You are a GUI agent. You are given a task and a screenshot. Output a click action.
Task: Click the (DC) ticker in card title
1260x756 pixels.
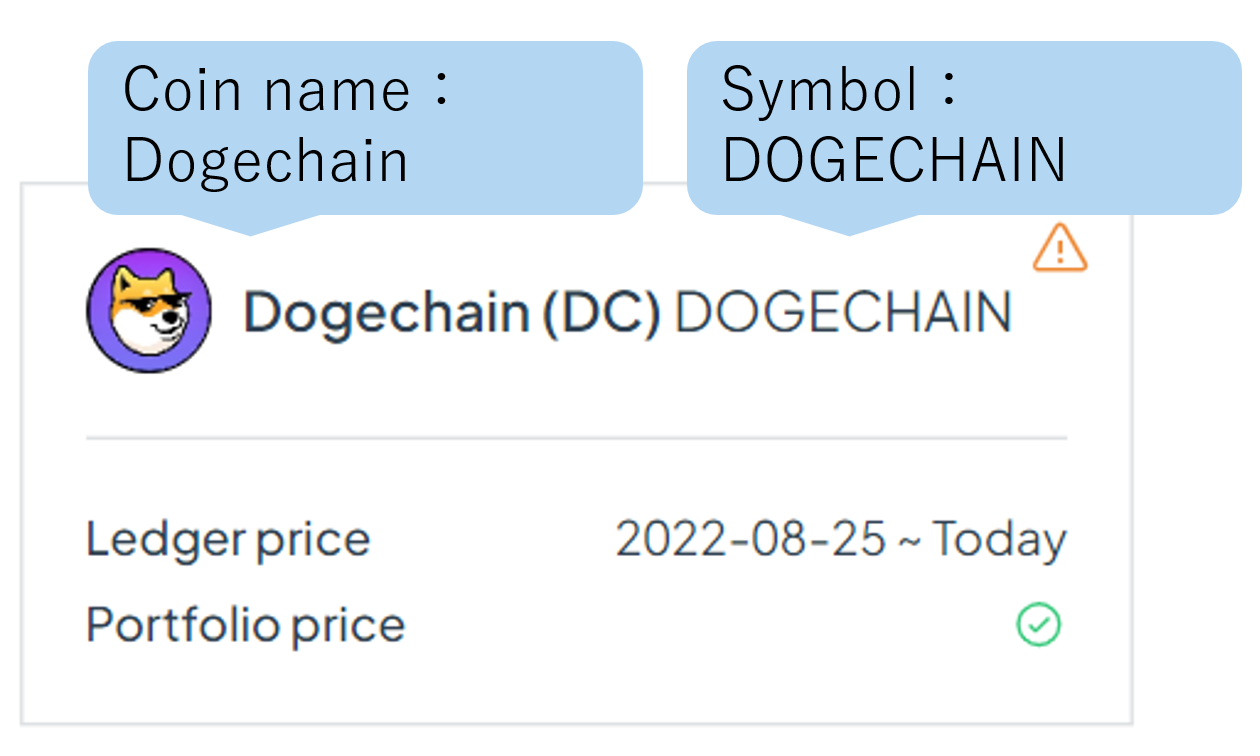point(600,312)
